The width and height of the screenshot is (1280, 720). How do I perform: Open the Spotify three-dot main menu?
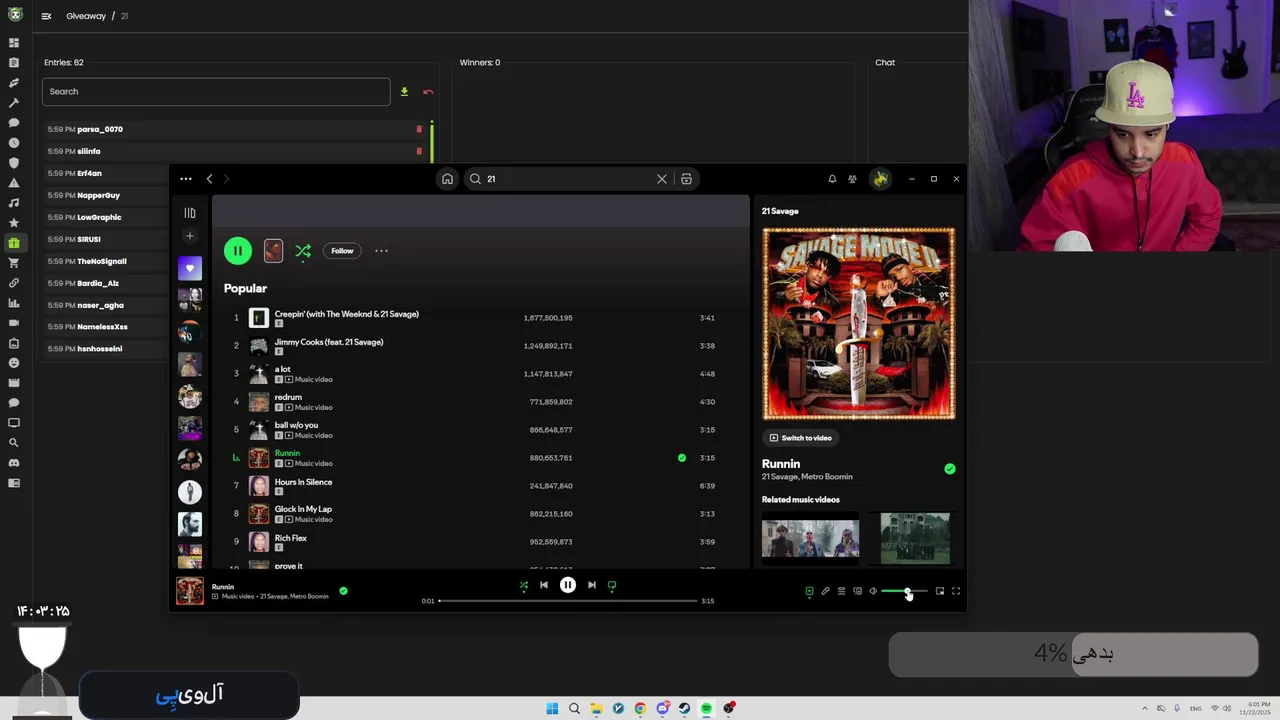click(186, 179)
